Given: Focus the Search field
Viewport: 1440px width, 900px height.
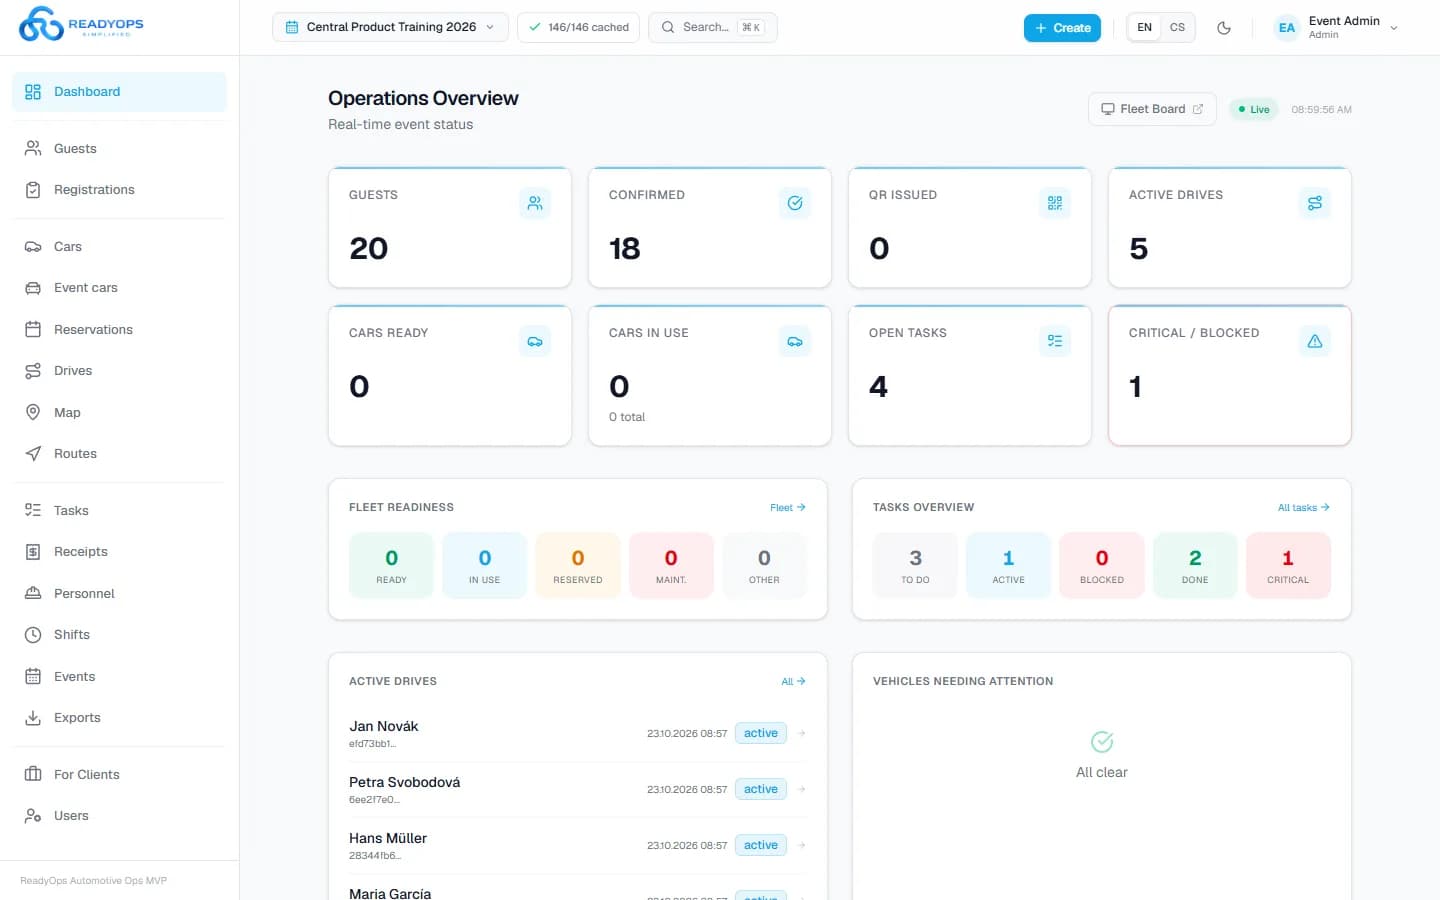Looking at the screenshot, I should pos(713,27).
